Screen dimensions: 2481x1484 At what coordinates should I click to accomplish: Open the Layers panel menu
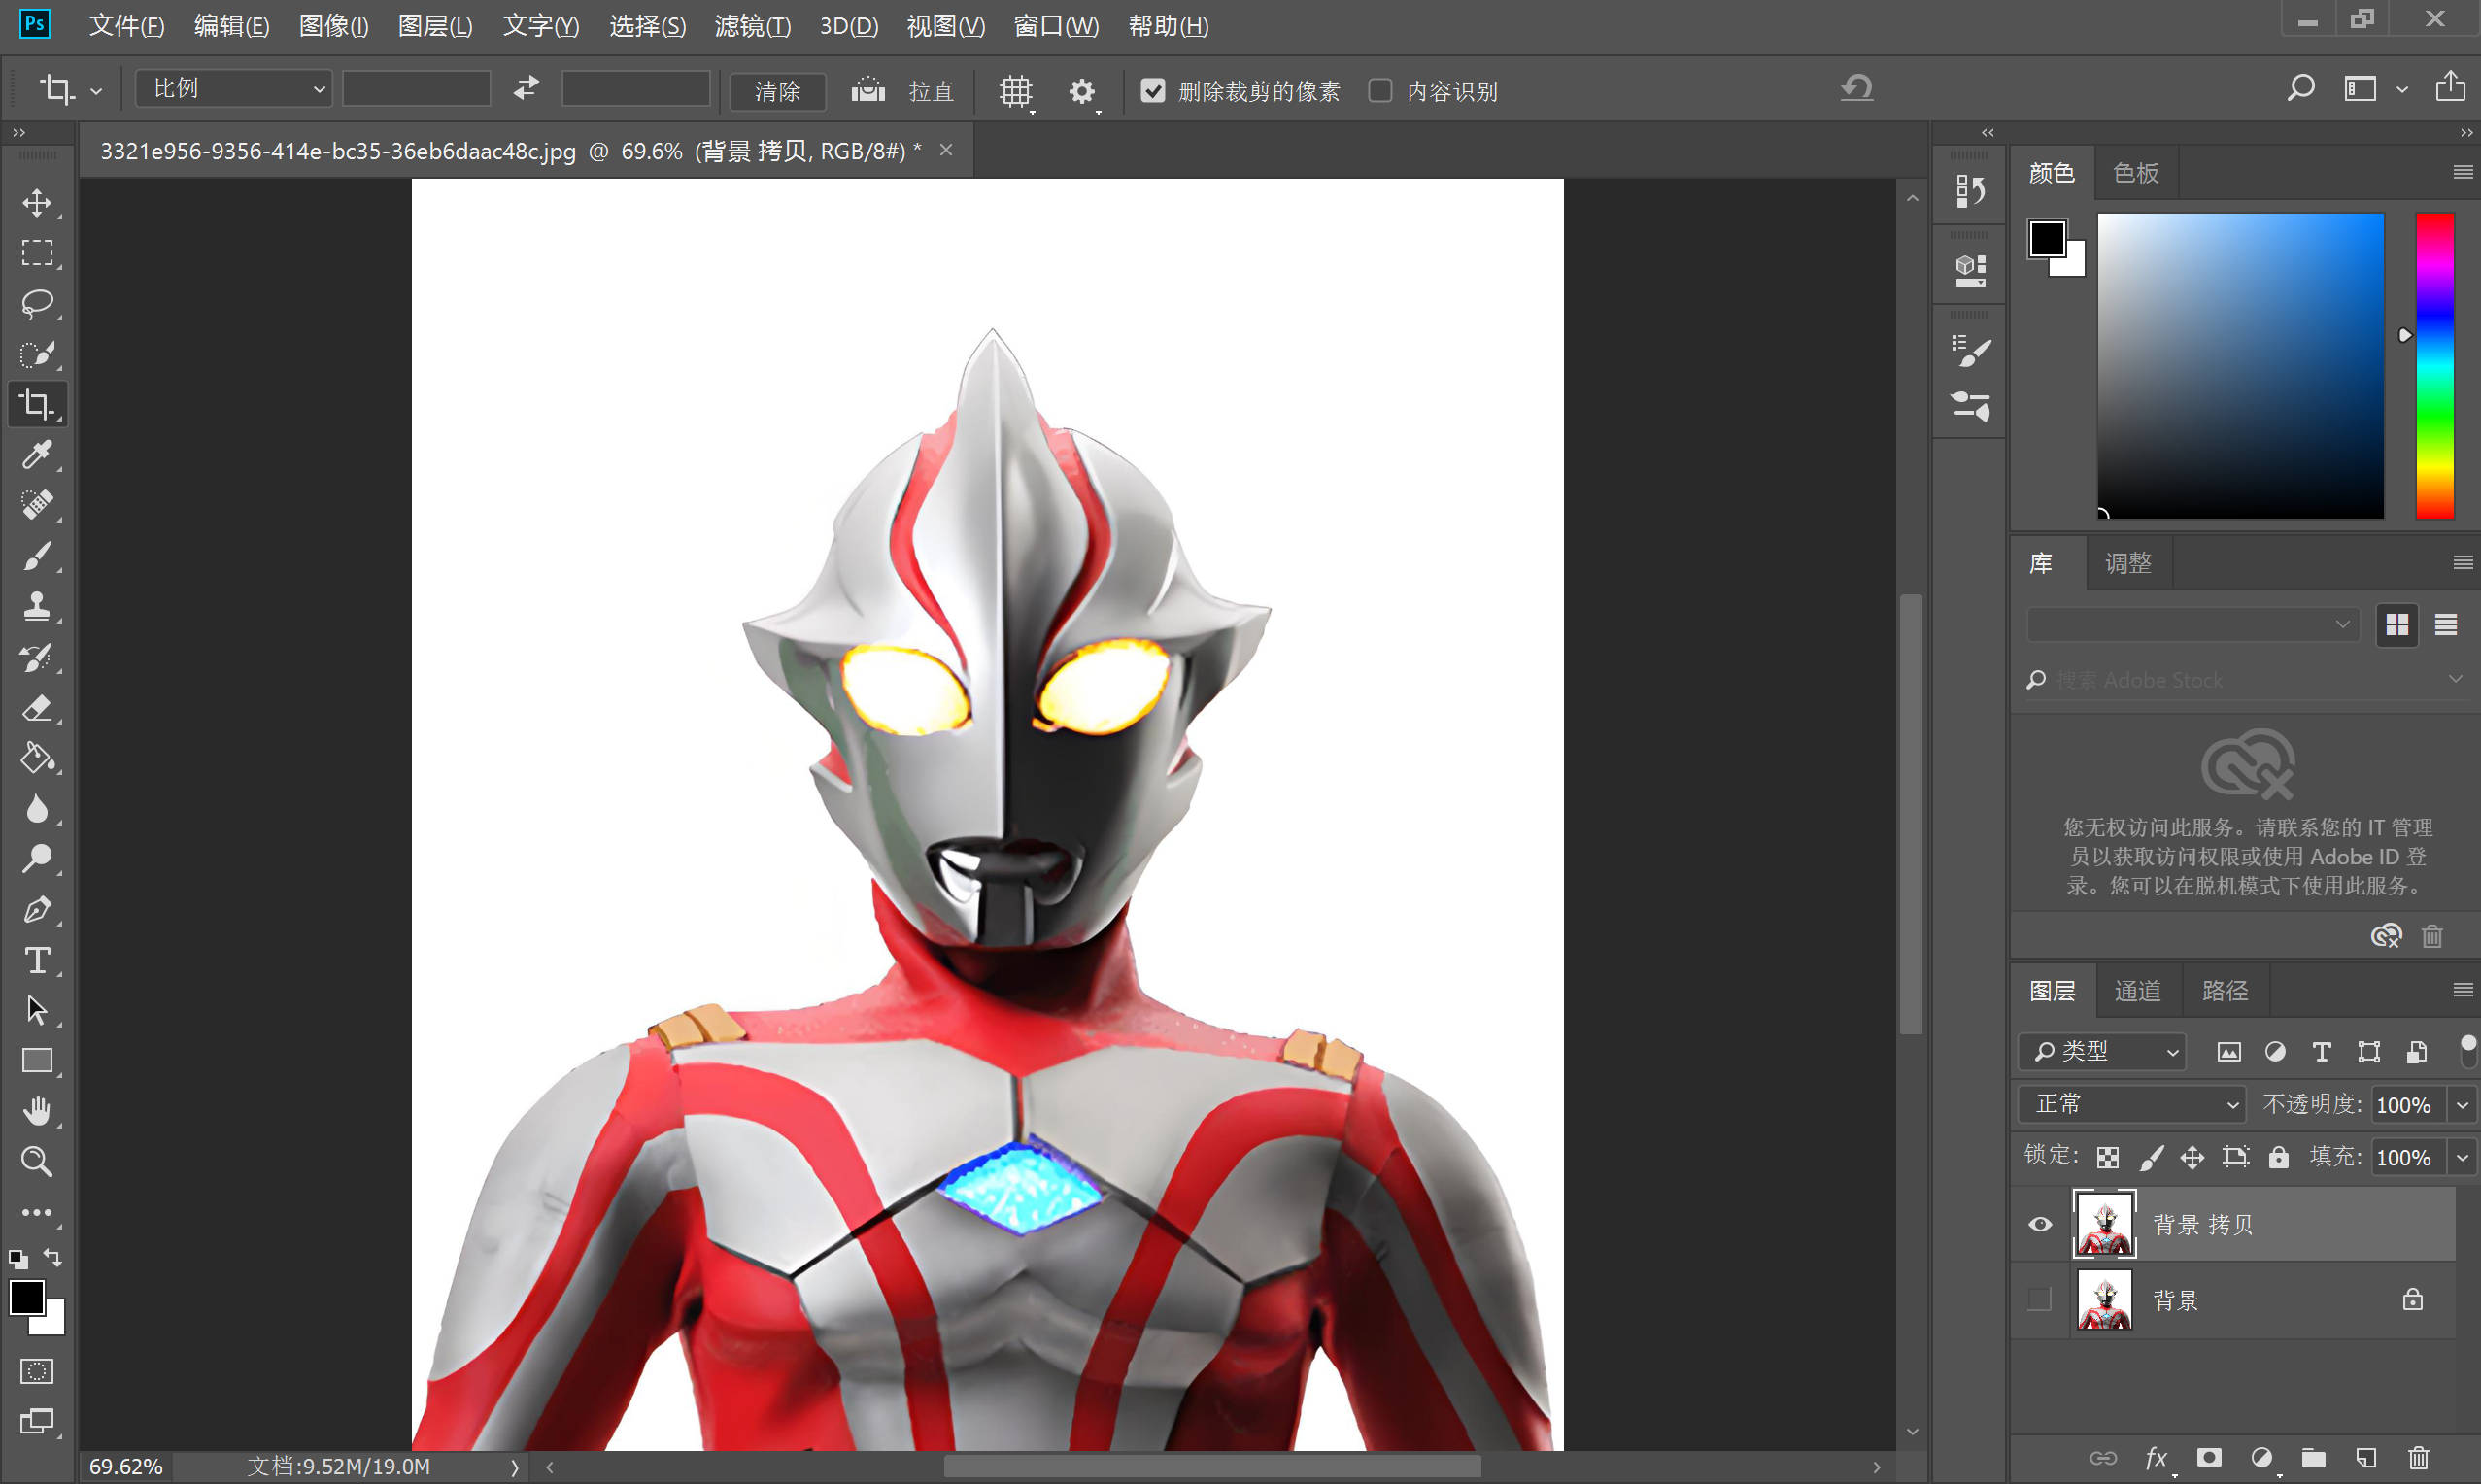2463,990
